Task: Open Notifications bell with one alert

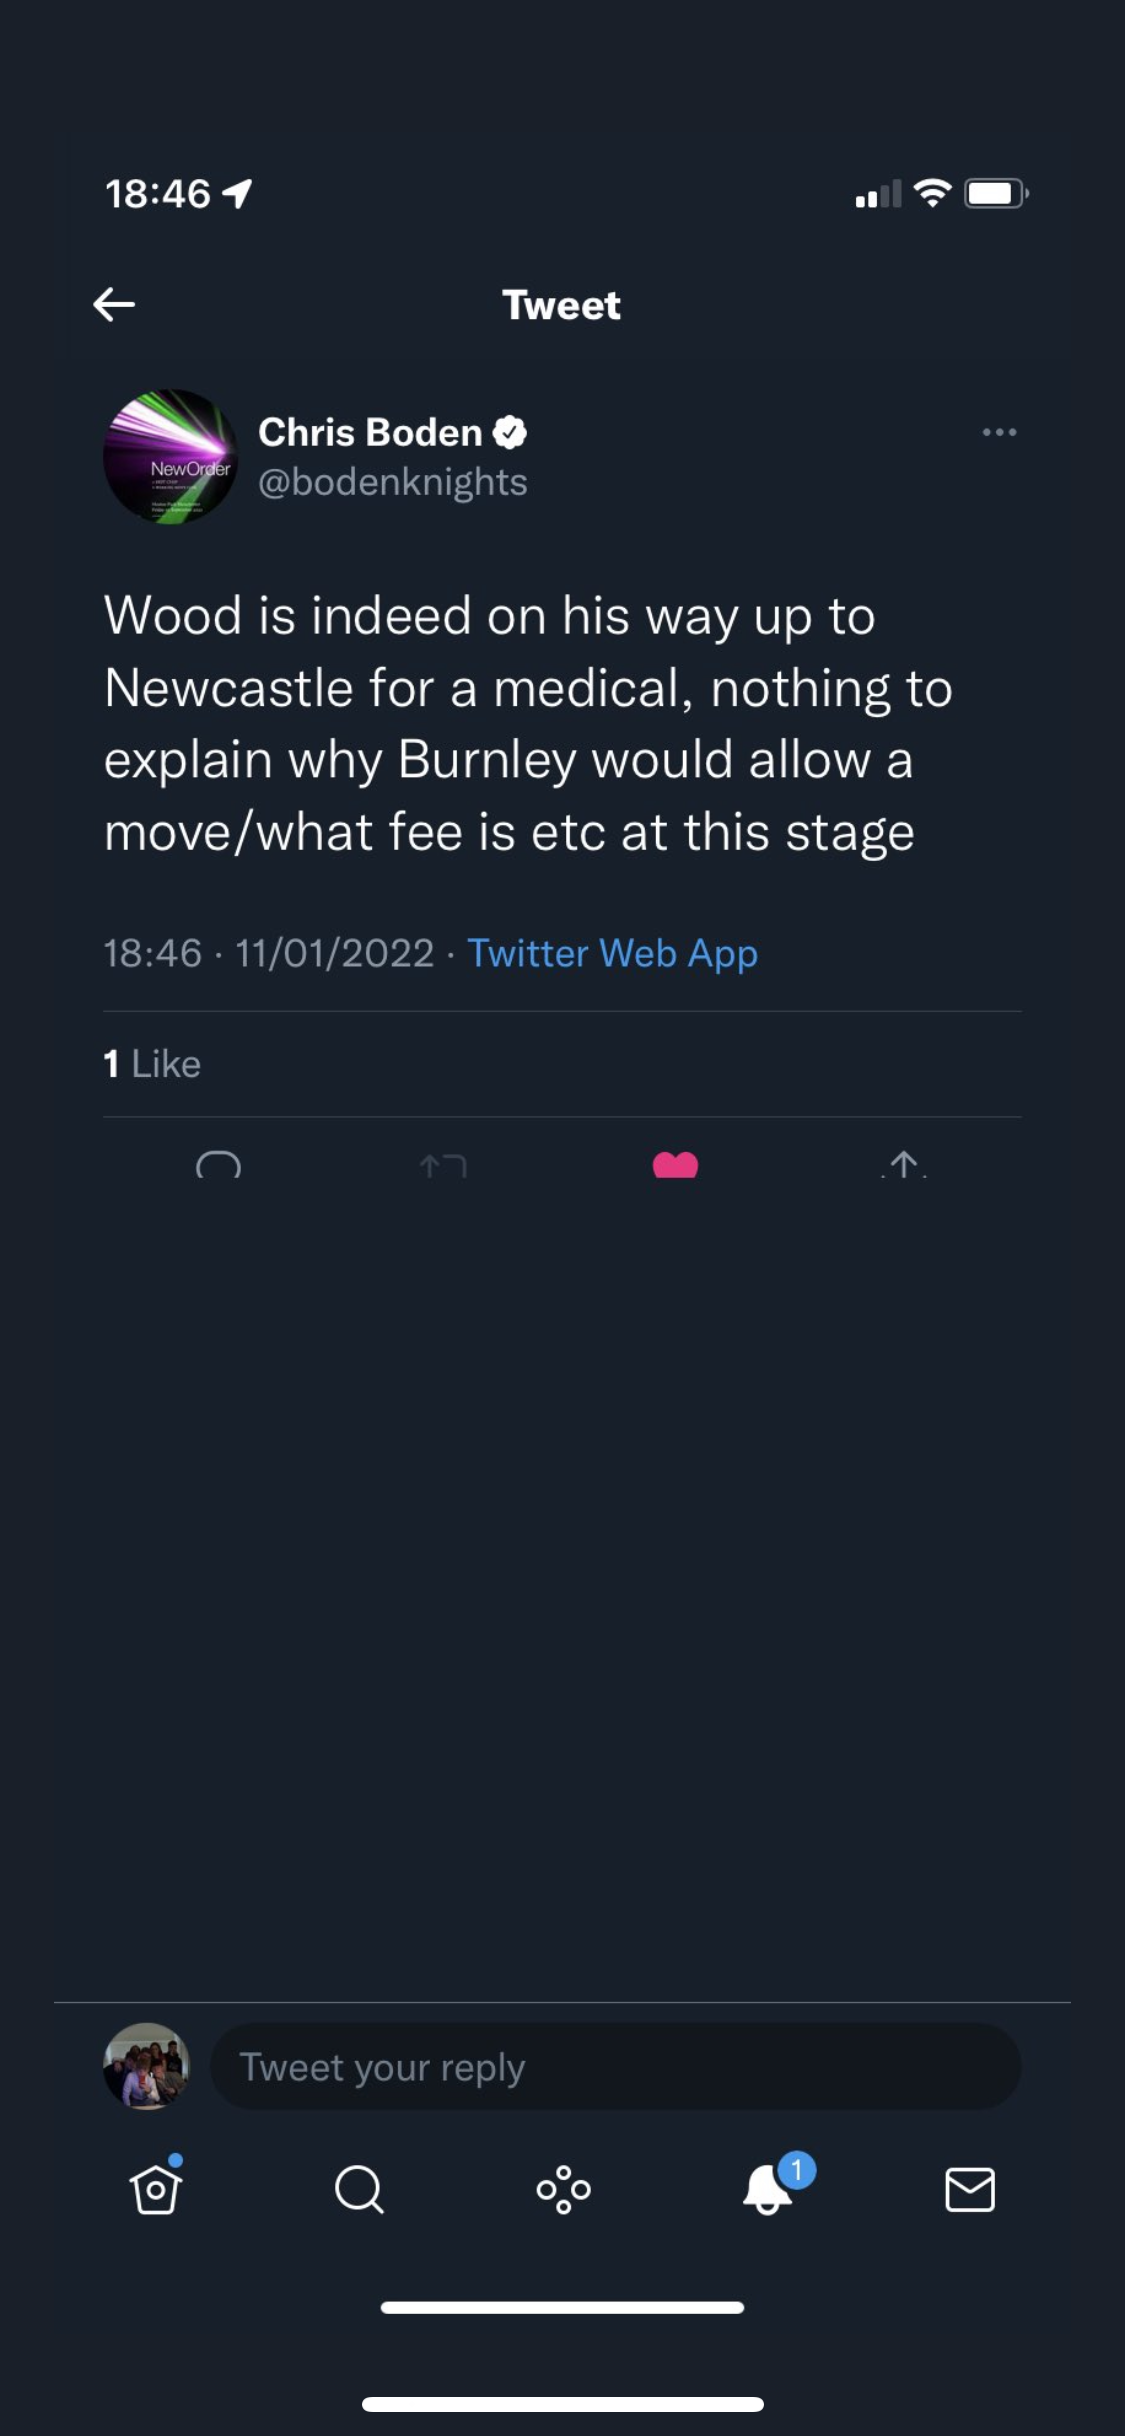Action: [769, 2188]
